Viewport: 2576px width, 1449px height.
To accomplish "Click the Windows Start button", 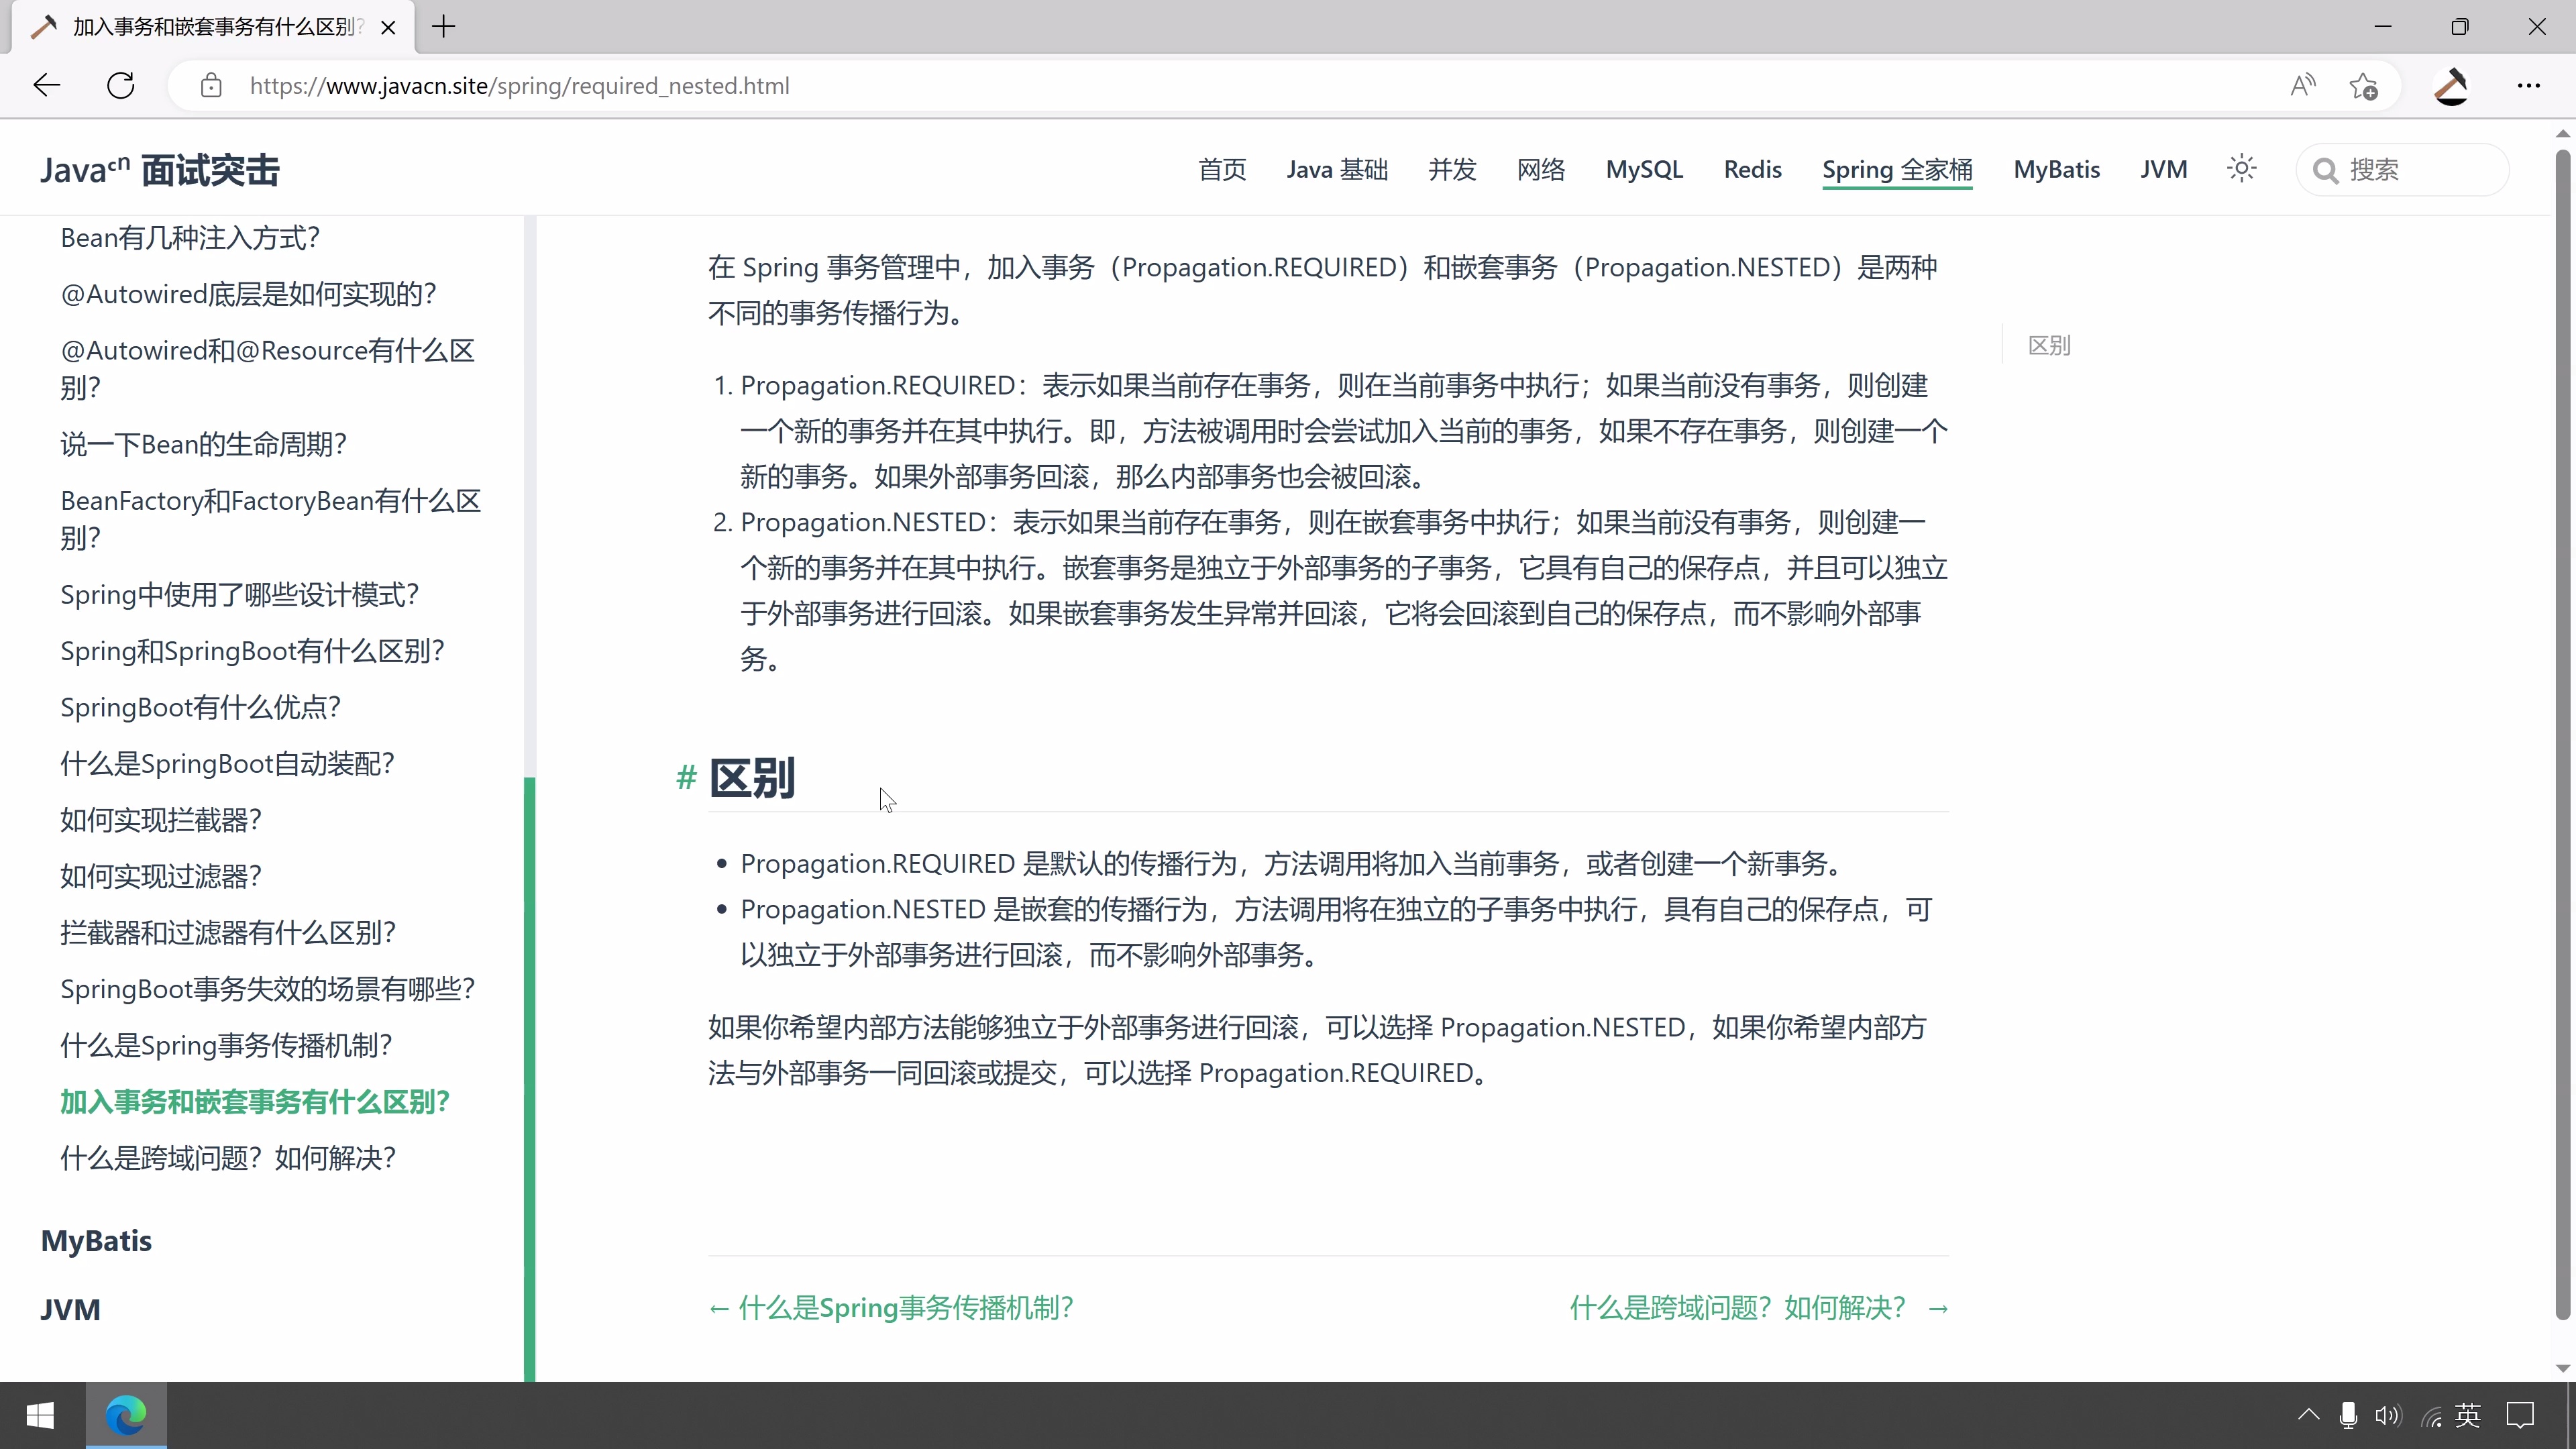I will point(40,1415).
